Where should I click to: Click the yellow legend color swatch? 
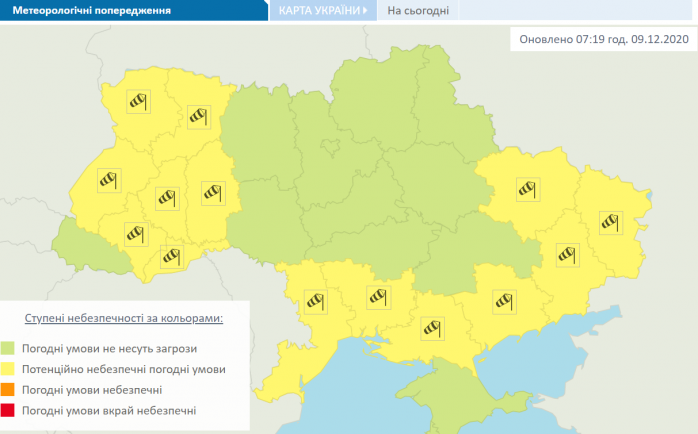pos(12,369)
